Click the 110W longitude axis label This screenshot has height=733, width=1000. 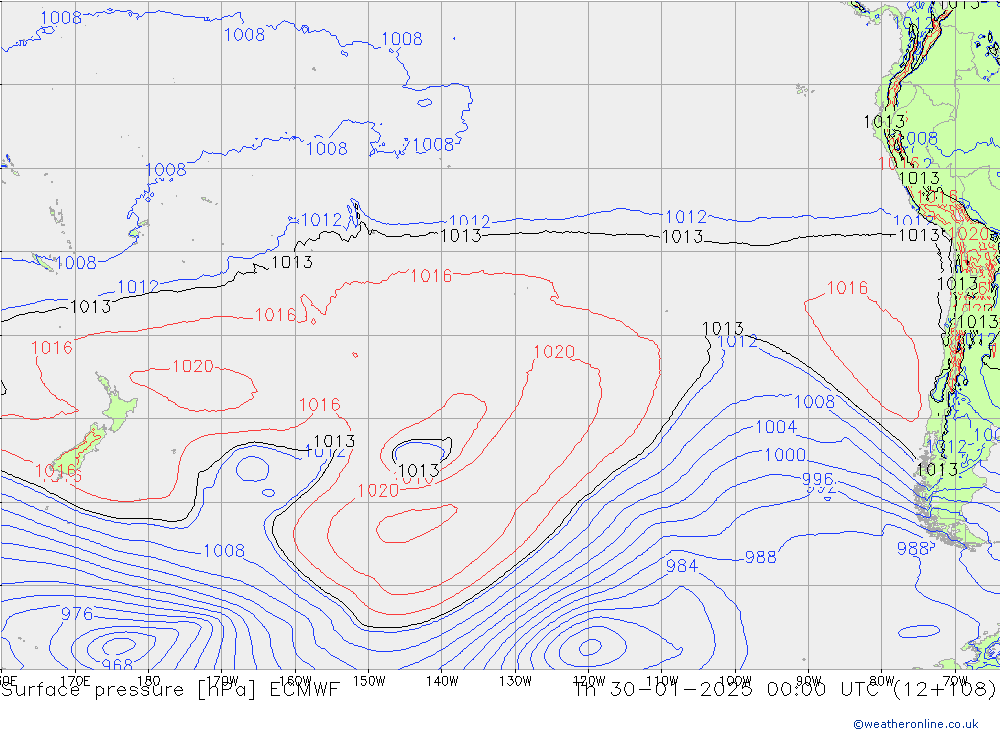click(662, 679)
